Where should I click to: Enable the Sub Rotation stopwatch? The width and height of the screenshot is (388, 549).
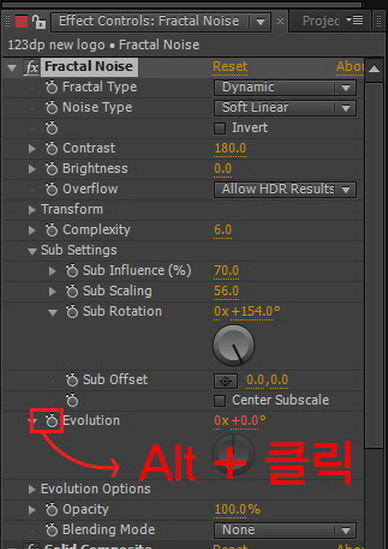click(x=72, y=311)
